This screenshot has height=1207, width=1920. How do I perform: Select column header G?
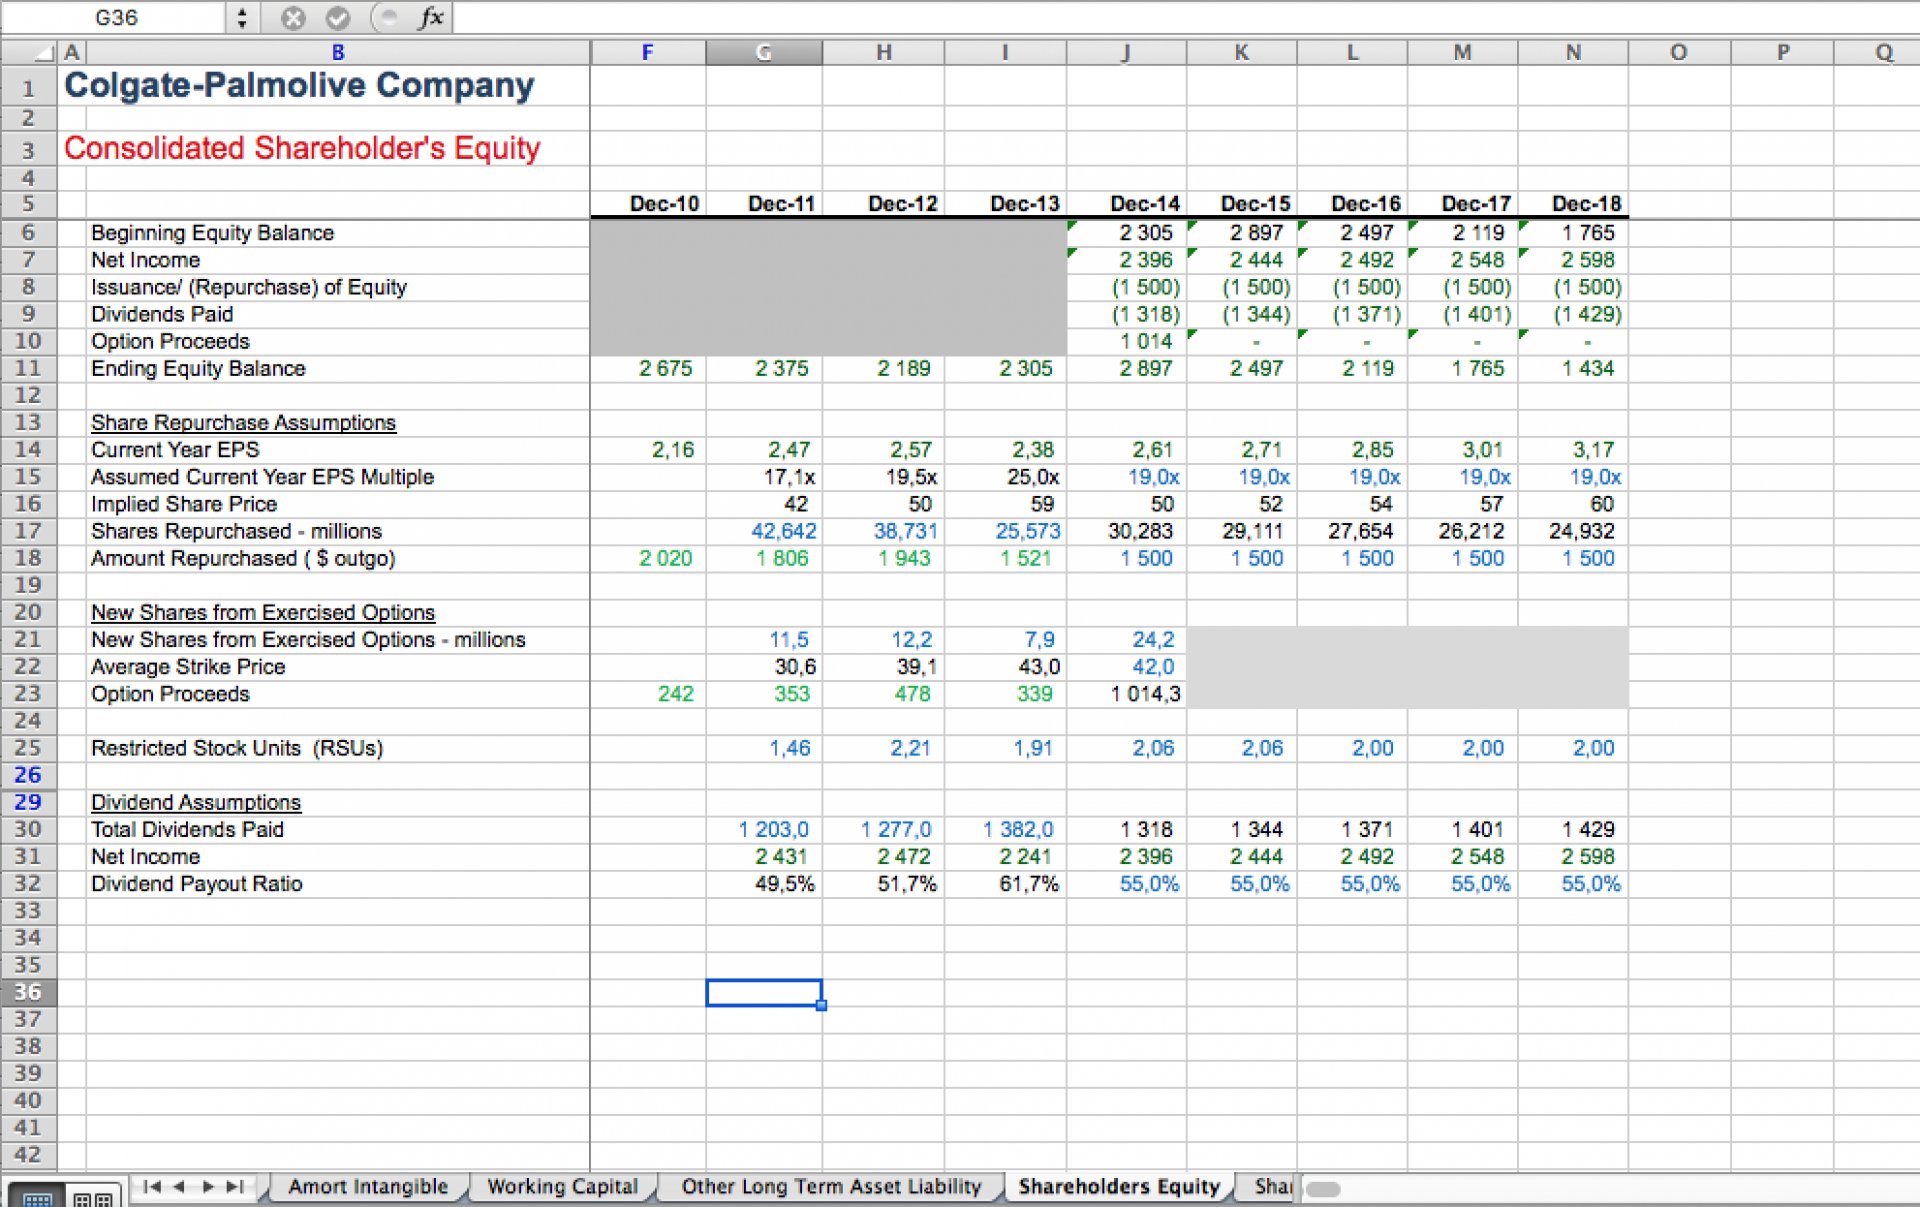pos(763,52)
